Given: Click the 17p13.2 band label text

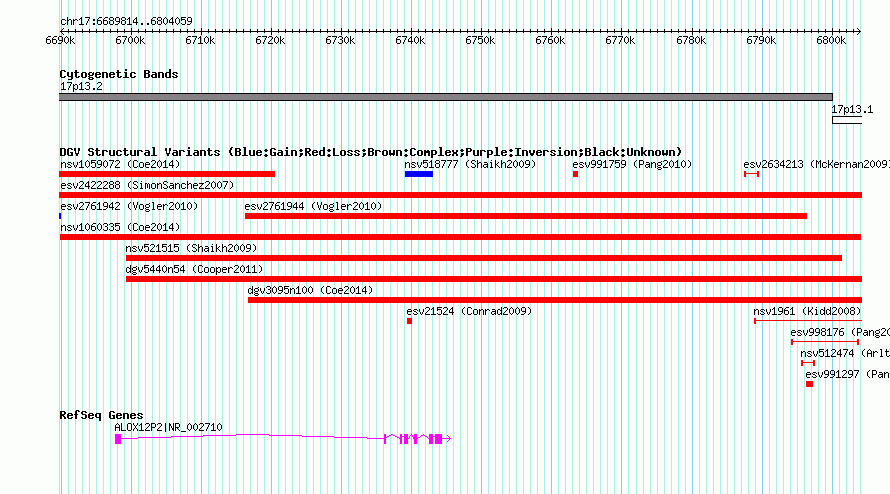Looking at the screenshot, I should (81, 86).
